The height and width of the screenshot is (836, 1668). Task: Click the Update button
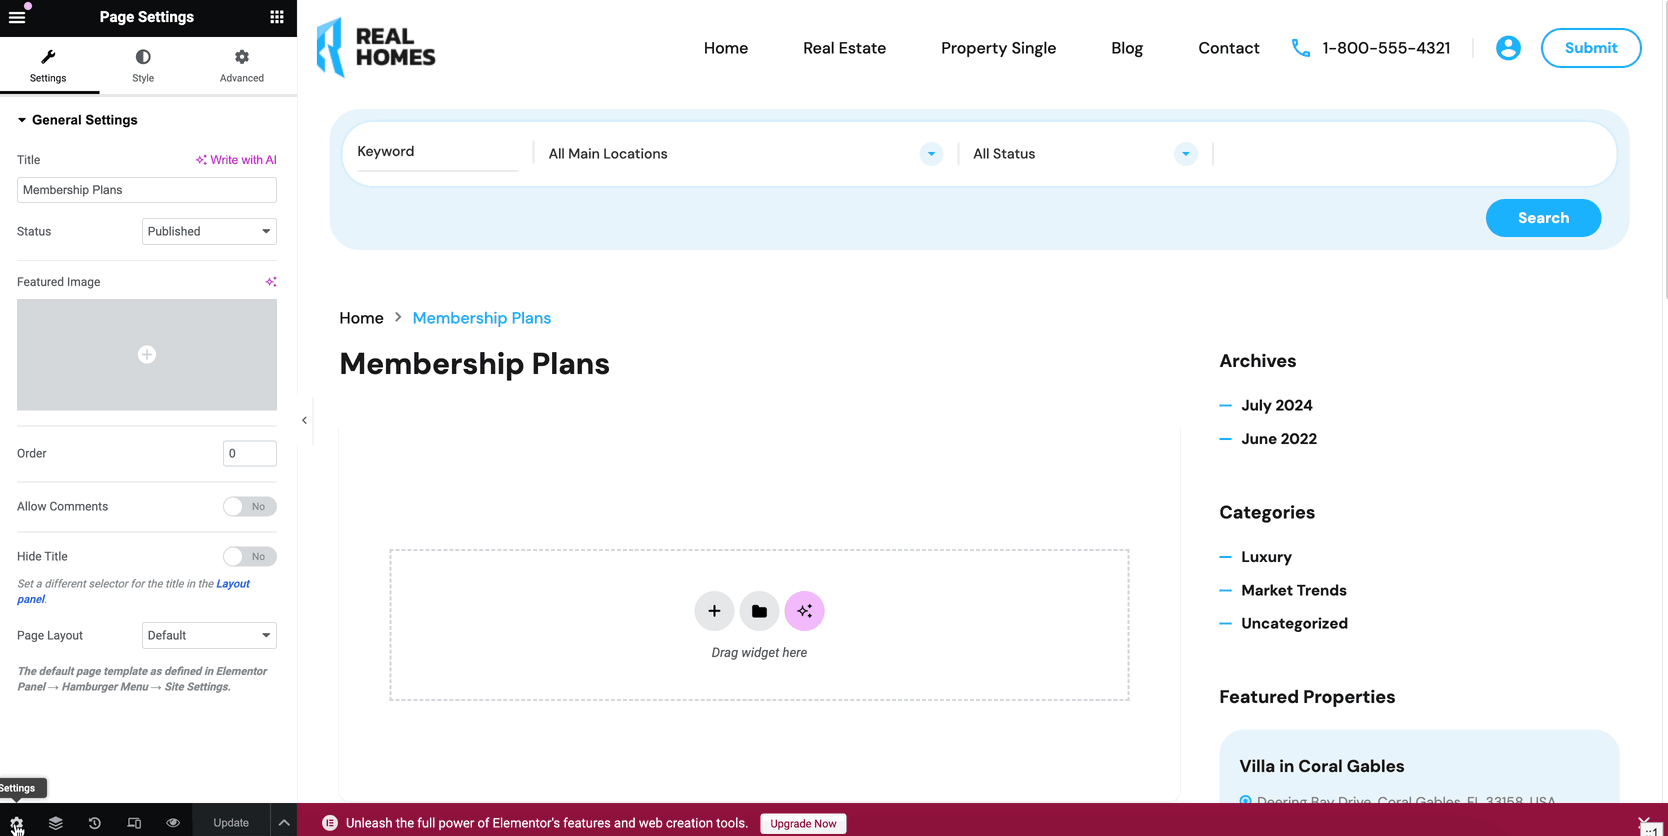pyautogui.click(x=231, y=823)
